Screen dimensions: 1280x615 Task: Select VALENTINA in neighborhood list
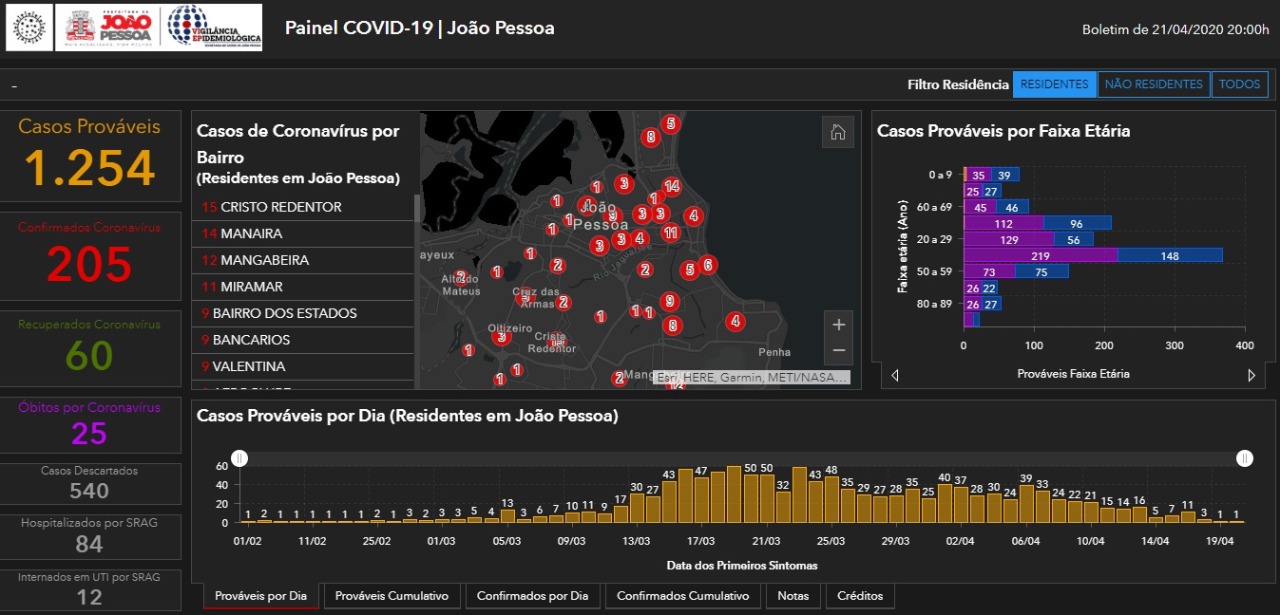click(303, 366)
